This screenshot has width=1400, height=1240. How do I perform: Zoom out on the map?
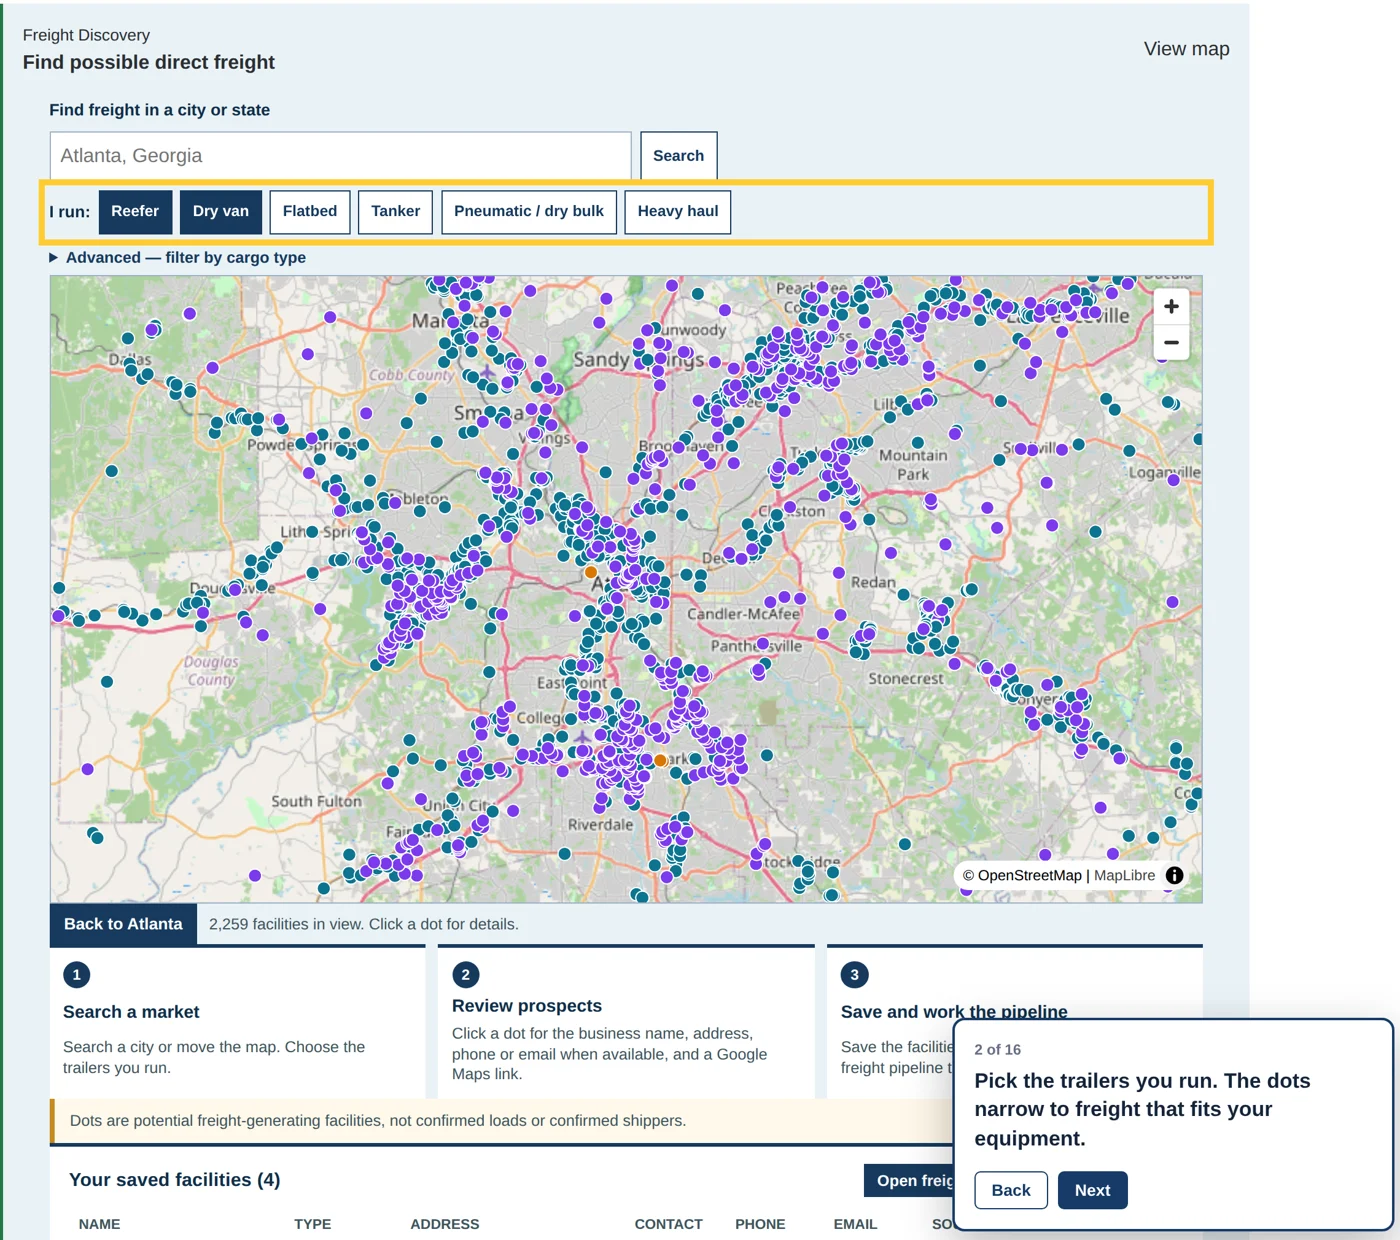coord(1171,342)
